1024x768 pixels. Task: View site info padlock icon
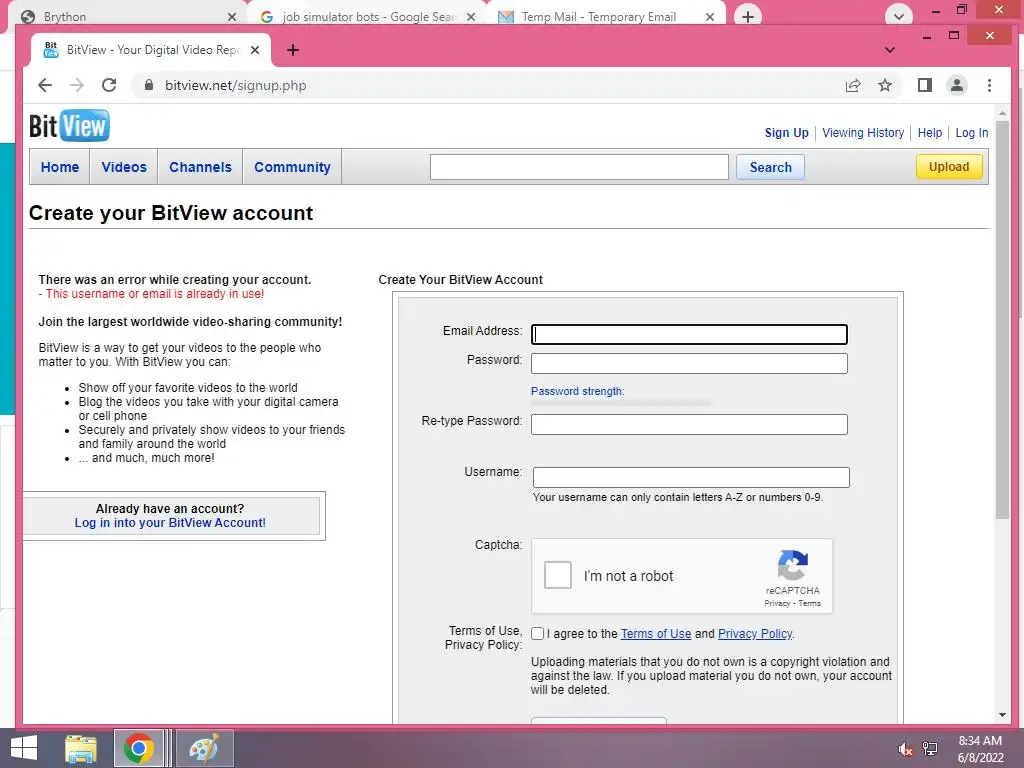coord(149,85)
